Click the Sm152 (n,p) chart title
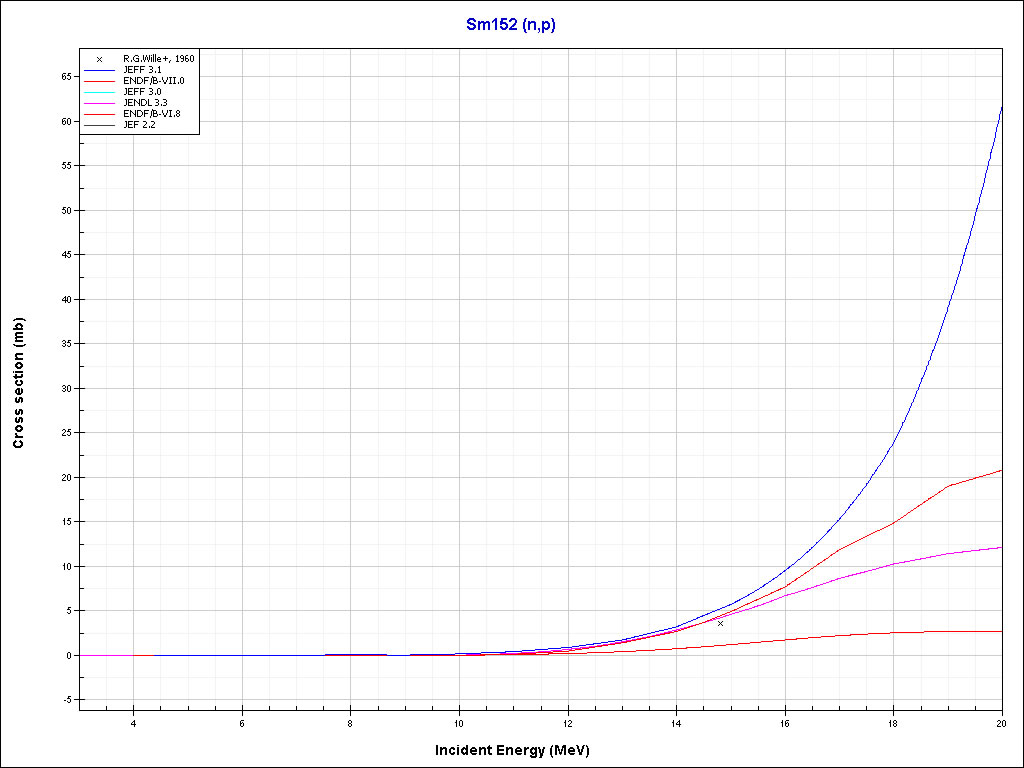The width and height of the screenshot is (1024, 768). coord(511,25)
